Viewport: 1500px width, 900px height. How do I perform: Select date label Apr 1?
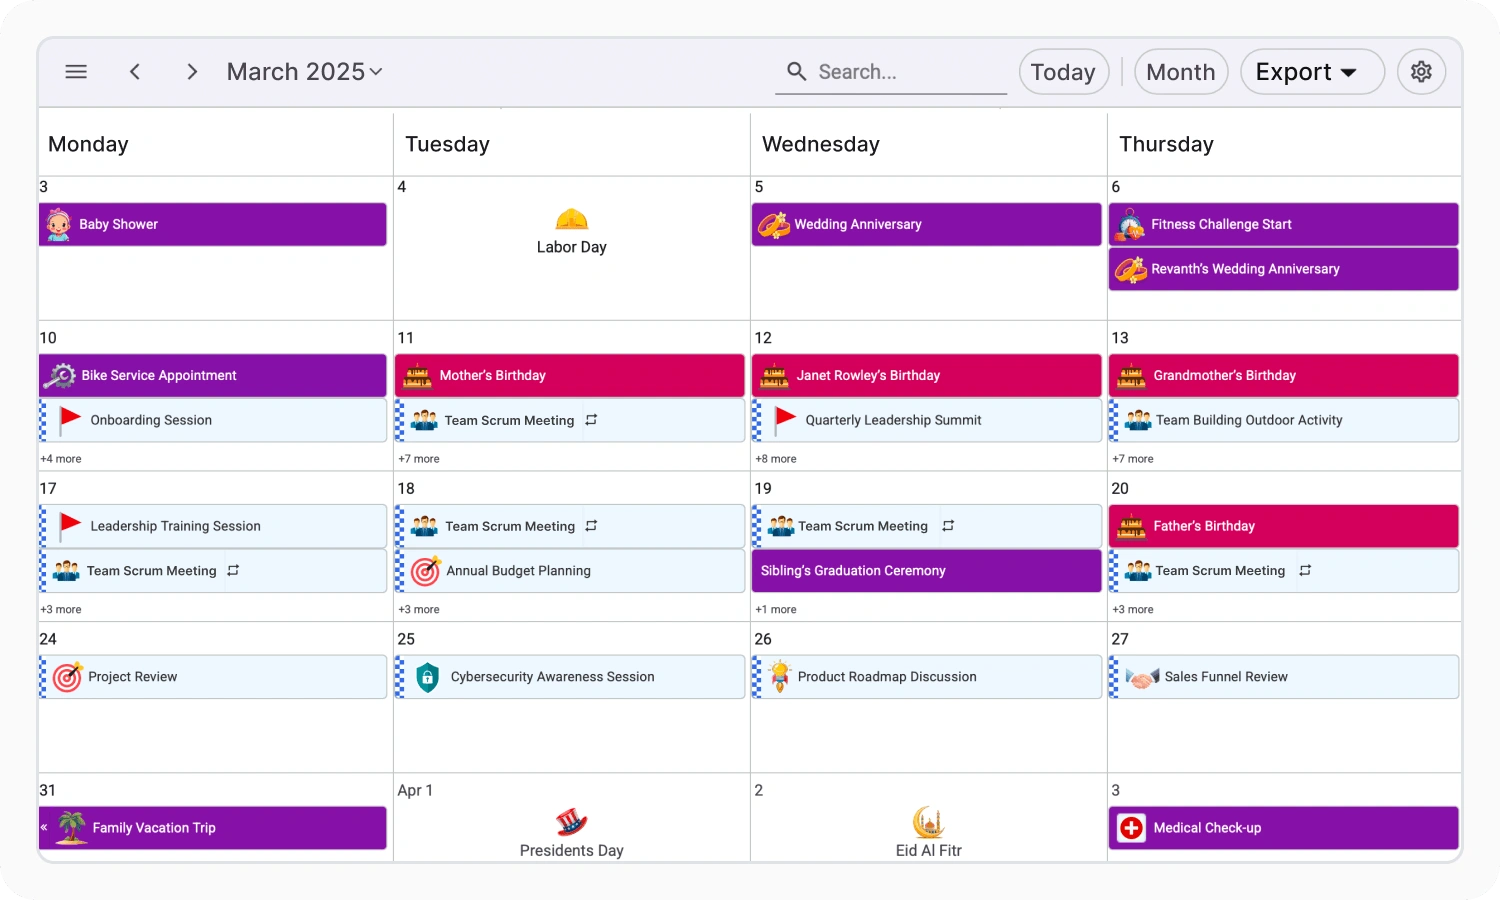click(415, 790)
